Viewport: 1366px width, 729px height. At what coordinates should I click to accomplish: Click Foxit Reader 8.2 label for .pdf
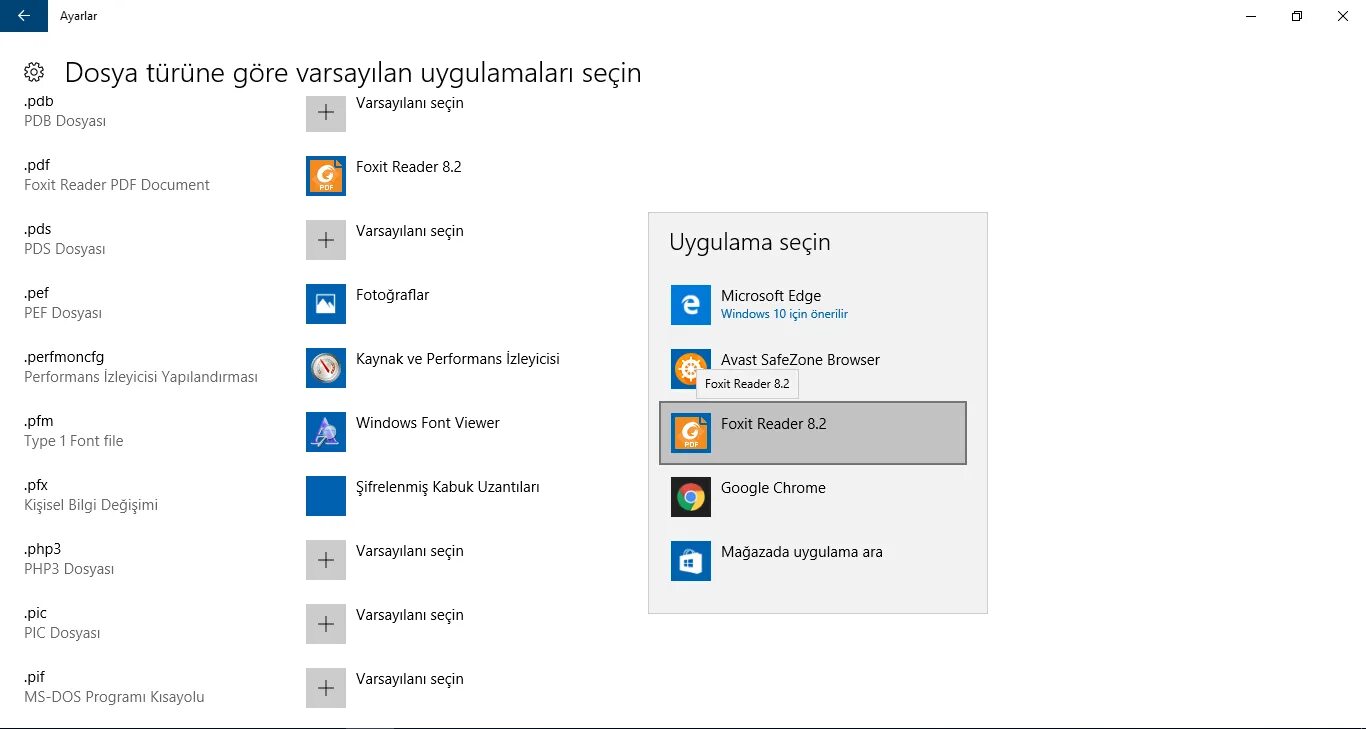409,167
